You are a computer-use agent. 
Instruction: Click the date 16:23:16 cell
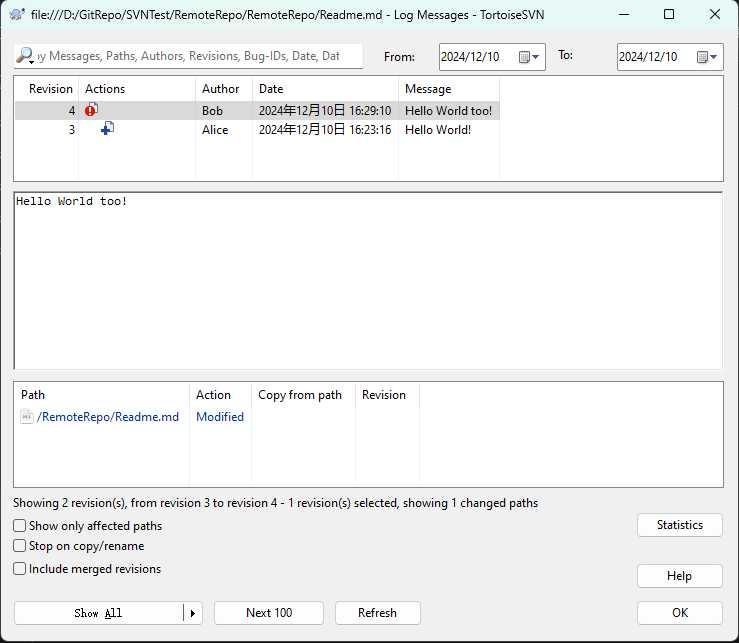(325, 130)
